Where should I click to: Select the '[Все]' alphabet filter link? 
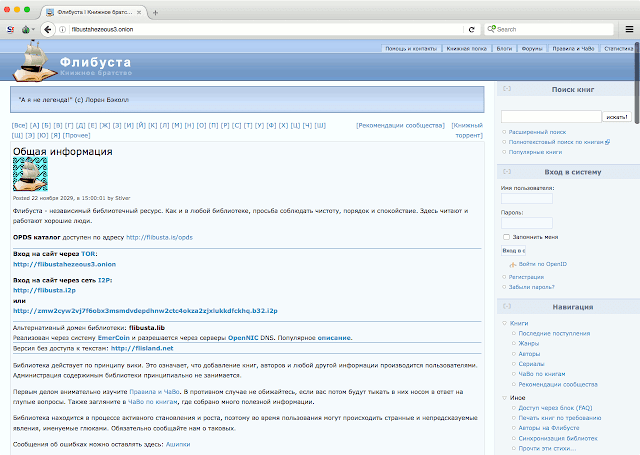coord(20,126)
